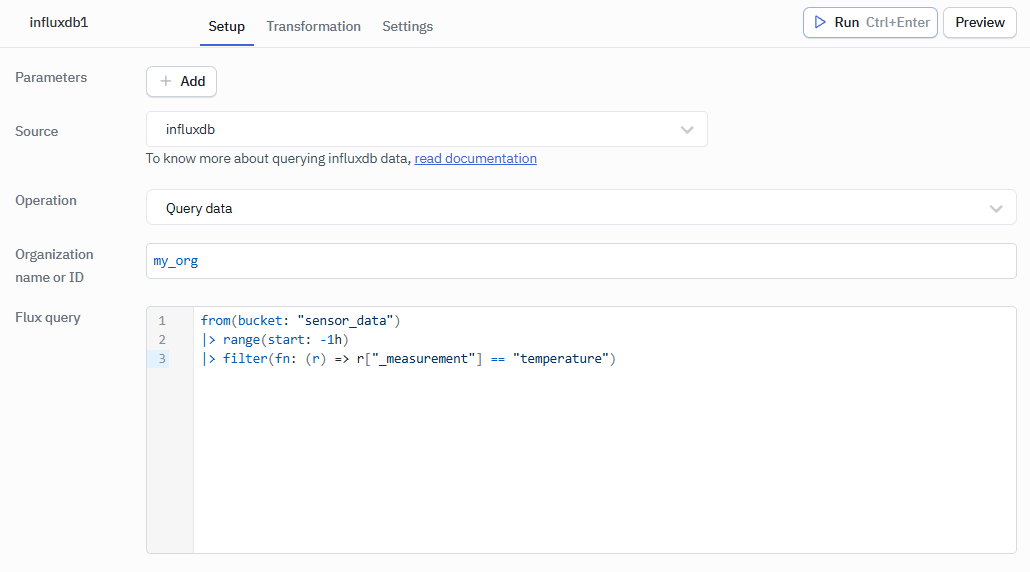Add a new parameter with plus button

(x=181, y=81)
